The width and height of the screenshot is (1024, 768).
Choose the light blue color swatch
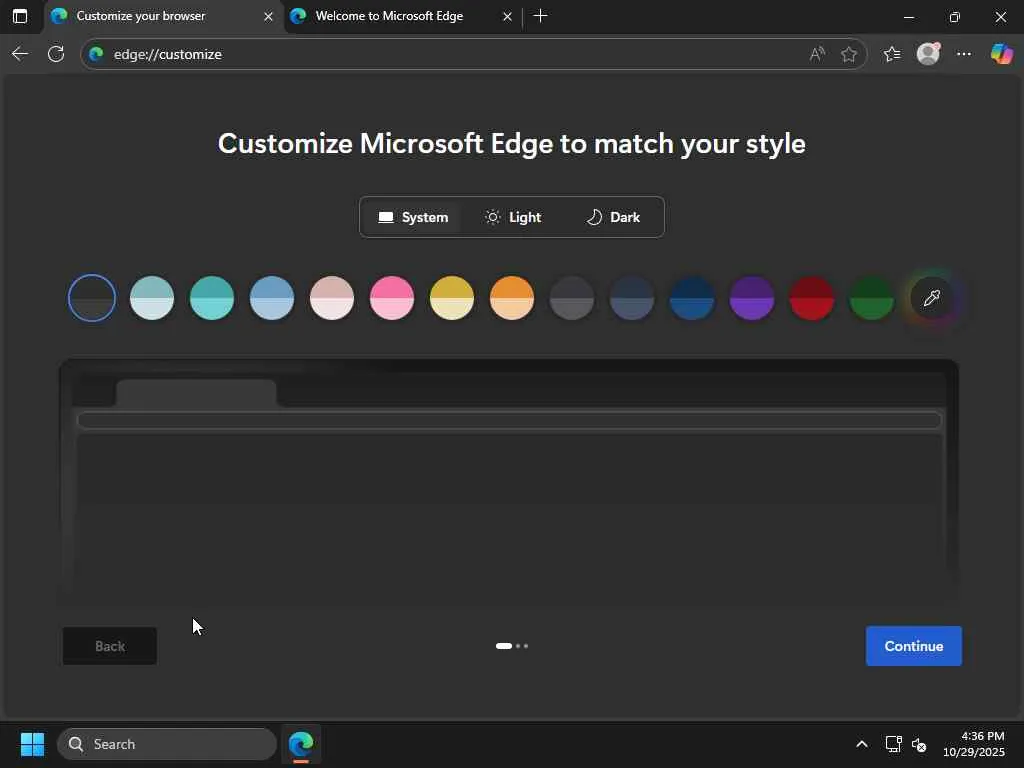(x=272, y=298)
